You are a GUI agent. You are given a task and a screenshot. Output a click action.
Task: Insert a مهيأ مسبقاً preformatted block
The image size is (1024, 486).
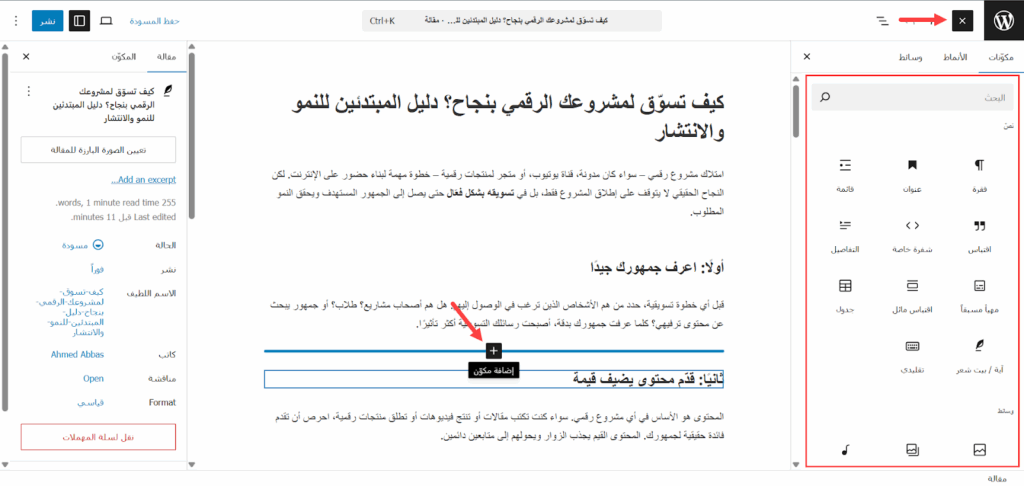pos(979,295)
